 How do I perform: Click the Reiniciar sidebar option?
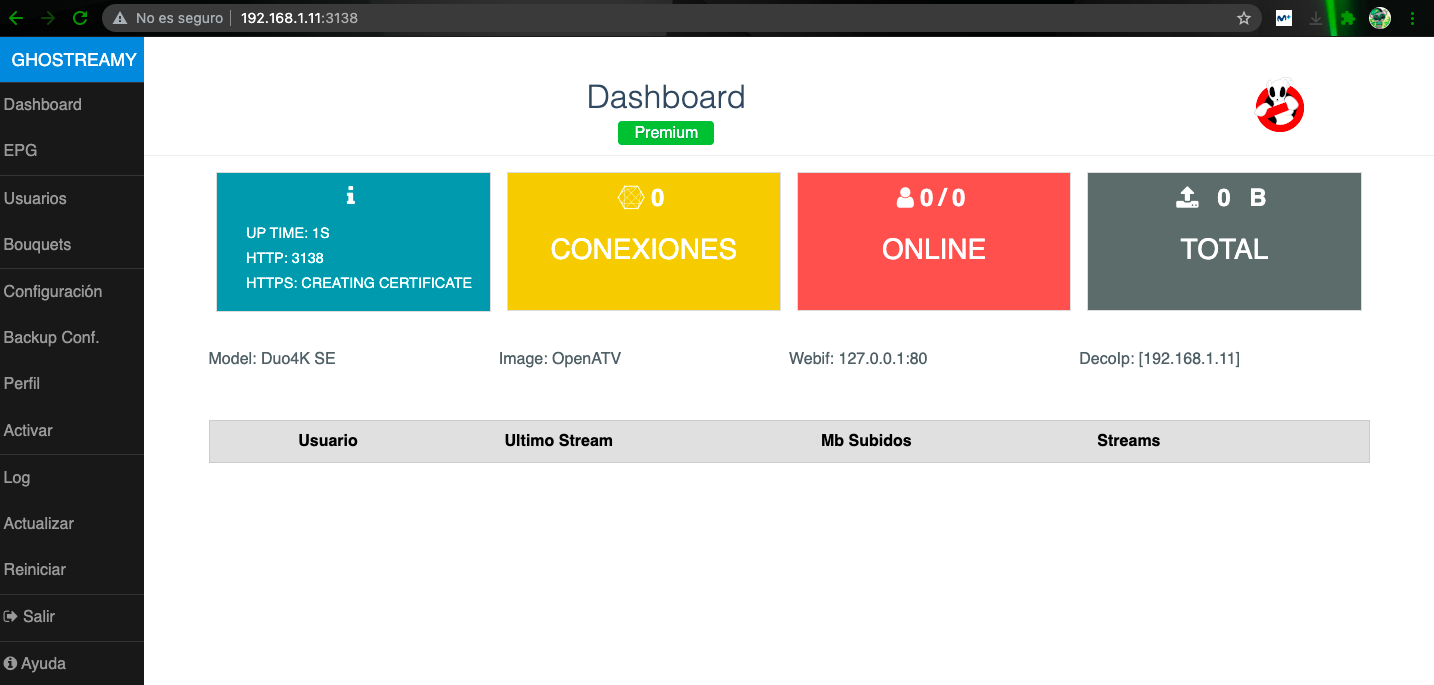tap(35, 569)
